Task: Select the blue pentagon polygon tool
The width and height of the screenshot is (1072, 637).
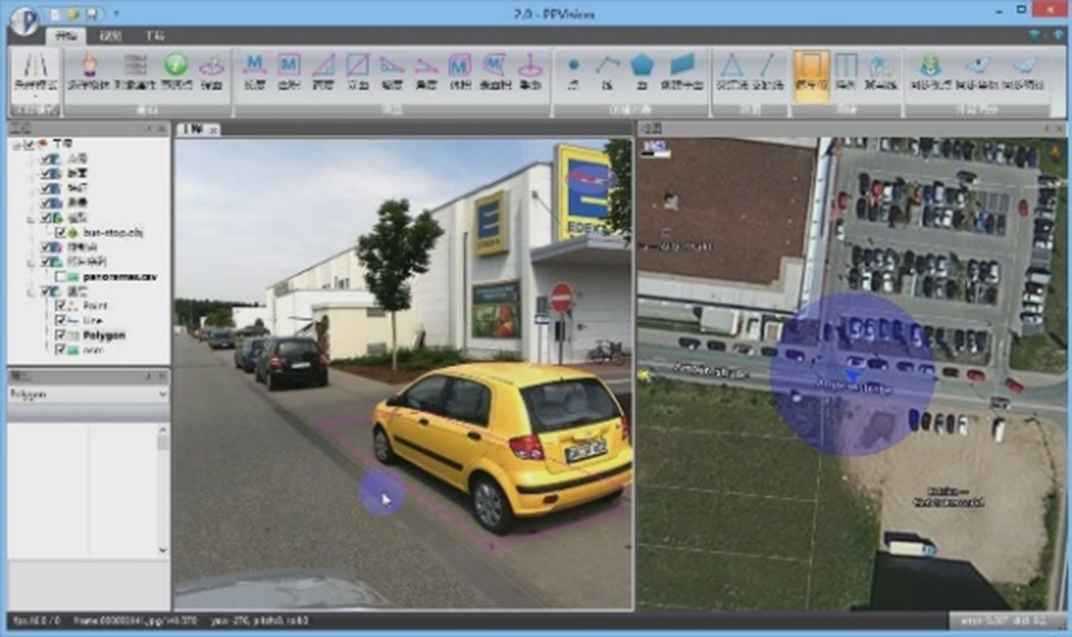Action: tap(642, 67)
